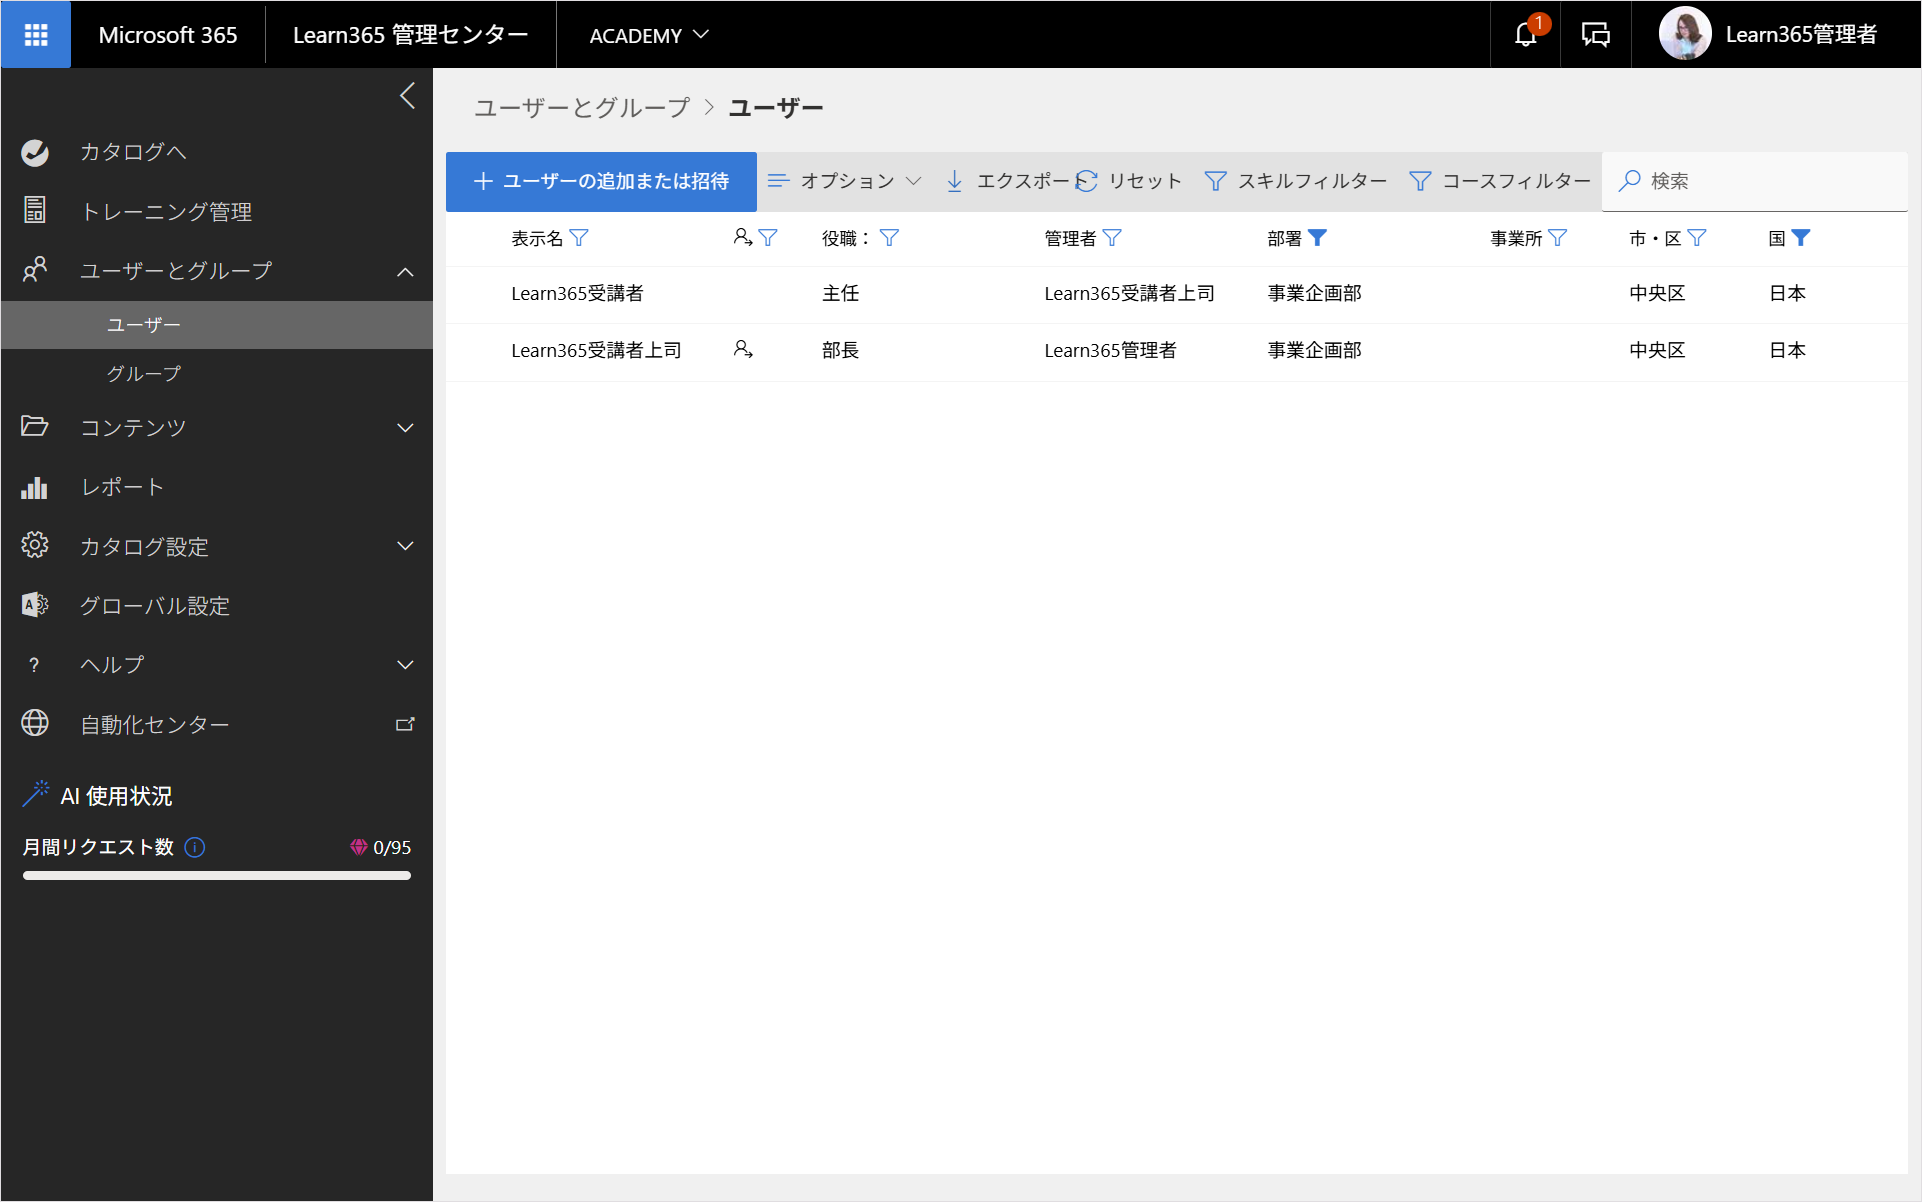This screenshot has width=1922, height=1202.
Task: Filter the 管理者 column
Action: pos(1112,238)
